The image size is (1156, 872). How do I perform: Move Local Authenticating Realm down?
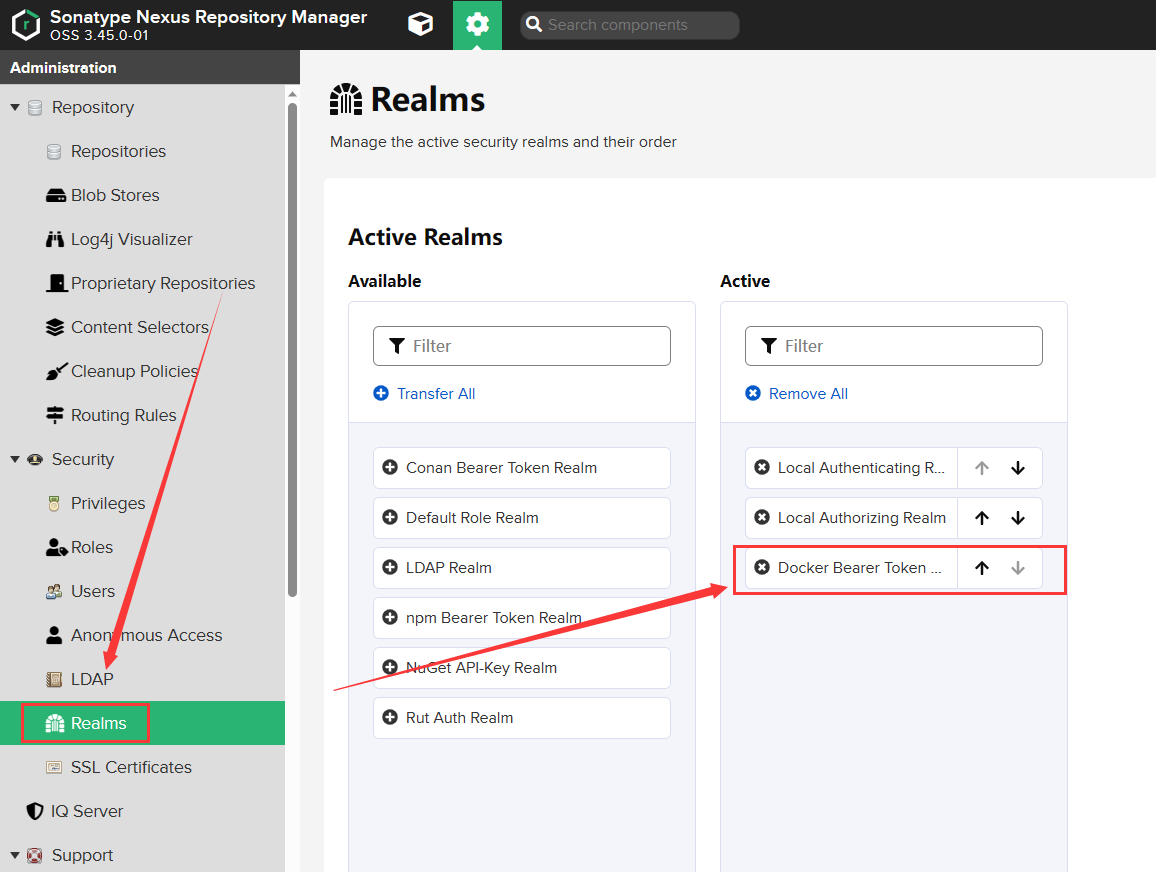click(x=1018, y=468)
